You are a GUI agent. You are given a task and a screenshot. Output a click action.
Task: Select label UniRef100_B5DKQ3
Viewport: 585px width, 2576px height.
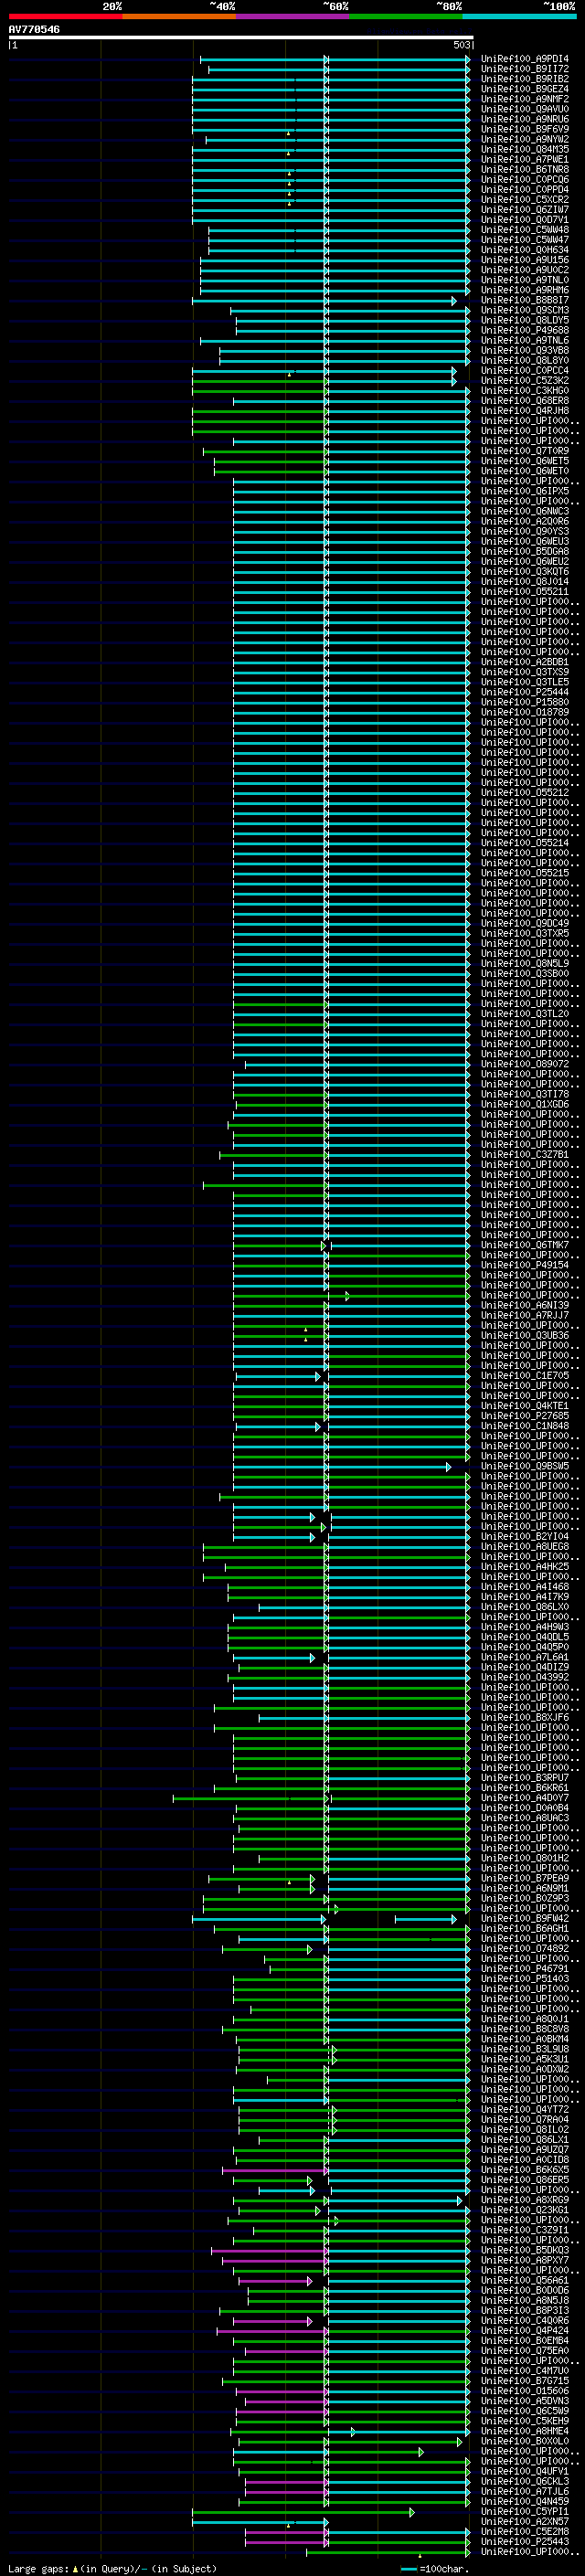(524, 2250)
